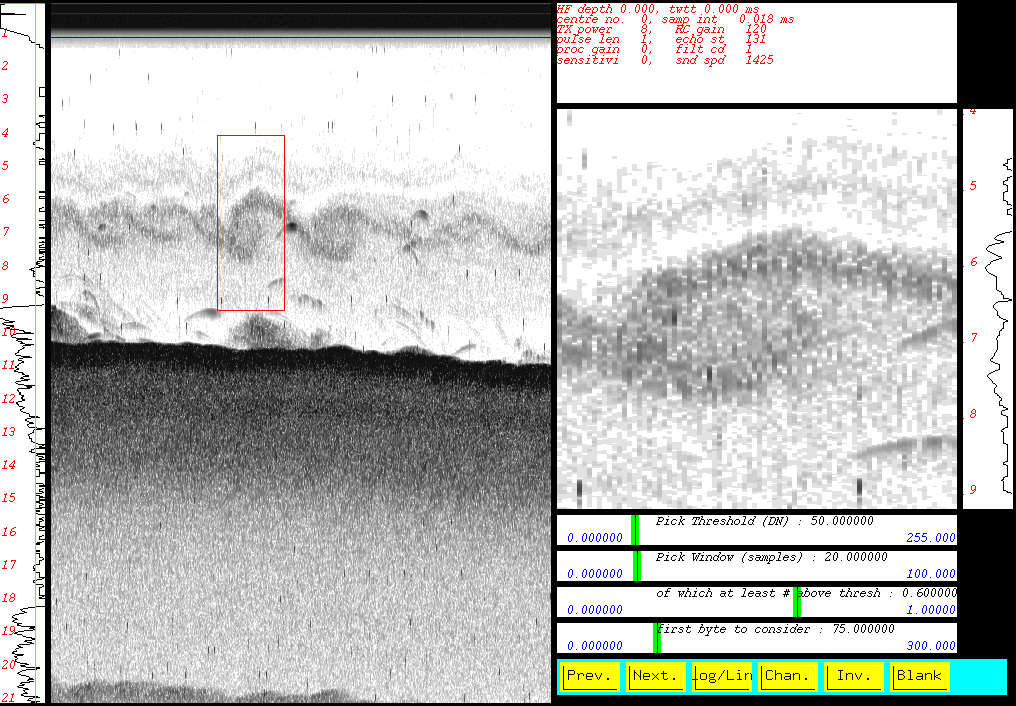Image resolution: width=1016 pixels, height=706 pixels.
Task: Toggle the Inv. invert display button
Action: [853, 676]
